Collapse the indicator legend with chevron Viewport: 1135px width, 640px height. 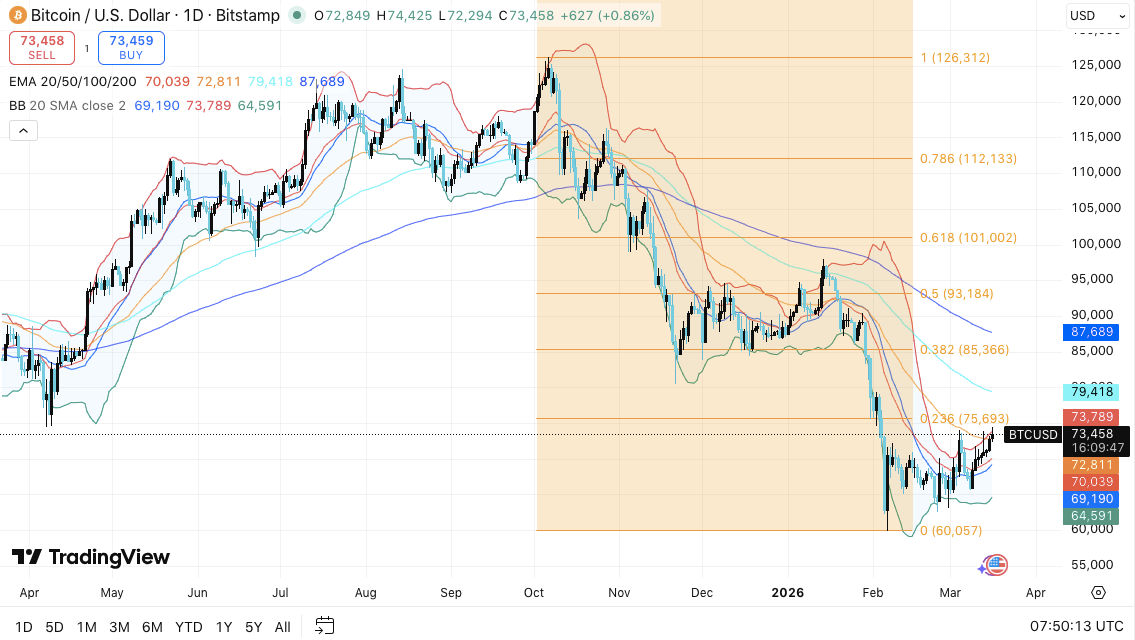[23, 130]
